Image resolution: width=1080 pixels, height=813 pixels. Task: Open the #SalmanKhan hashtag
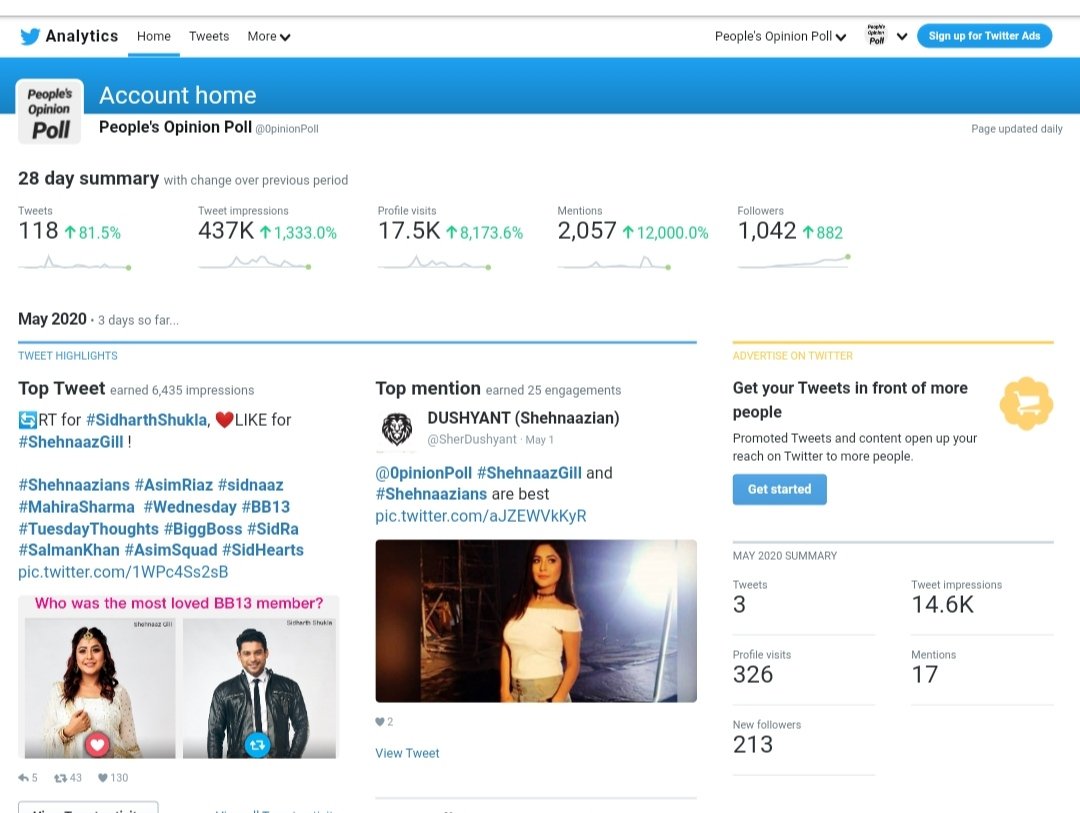pos(69,550)
